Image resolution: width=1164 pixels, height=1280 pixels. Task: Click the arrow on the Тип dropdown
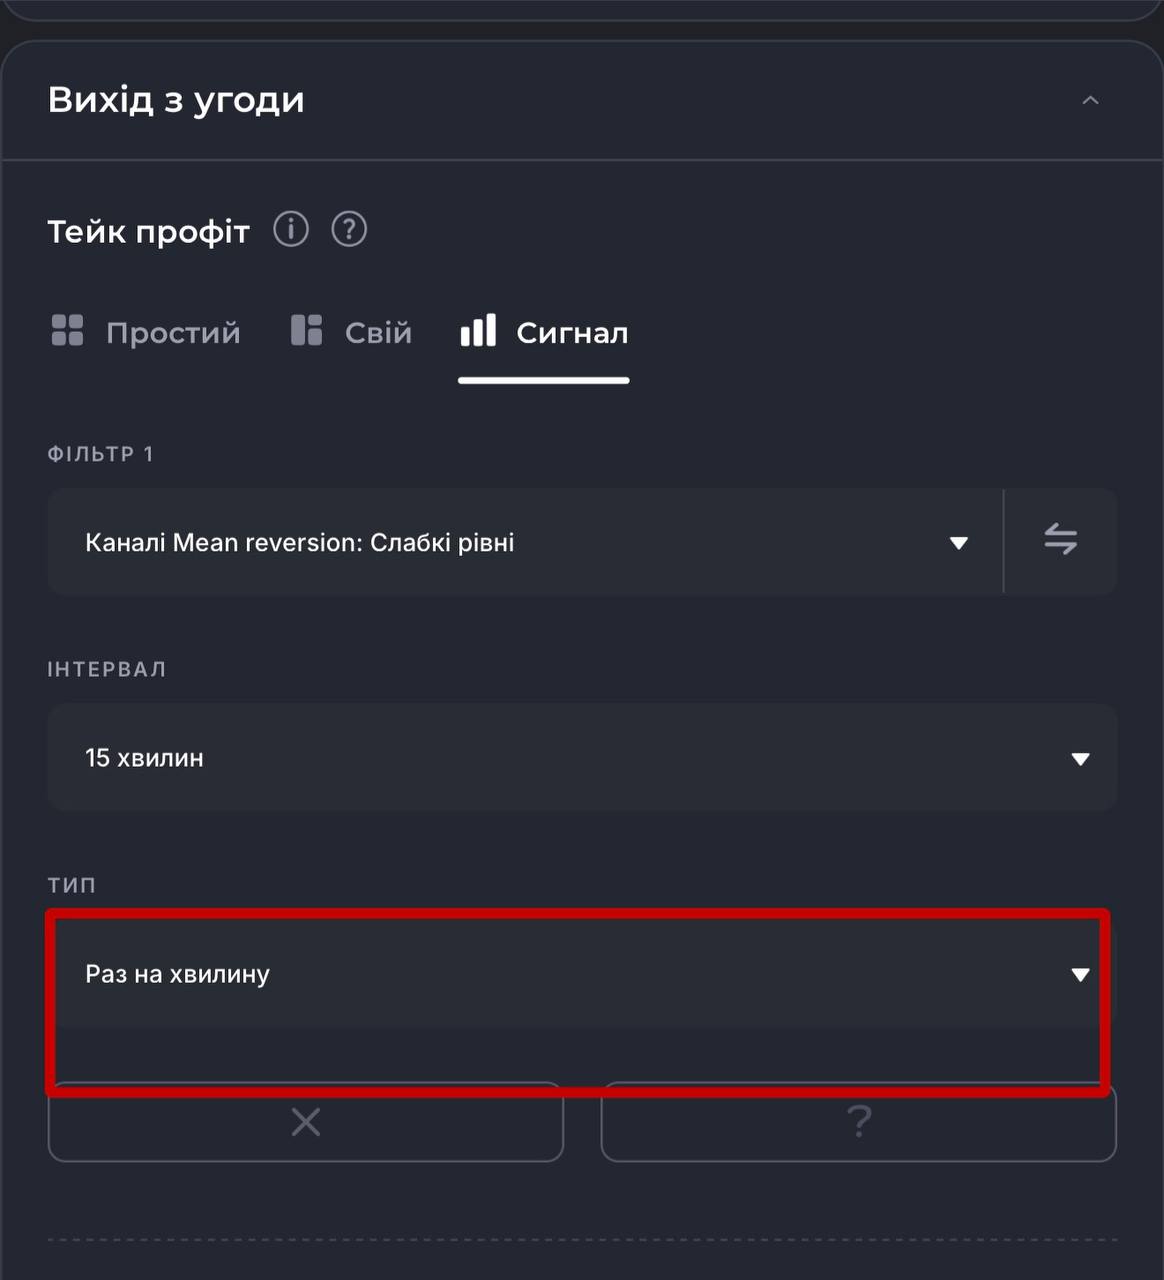[1080, 975]
